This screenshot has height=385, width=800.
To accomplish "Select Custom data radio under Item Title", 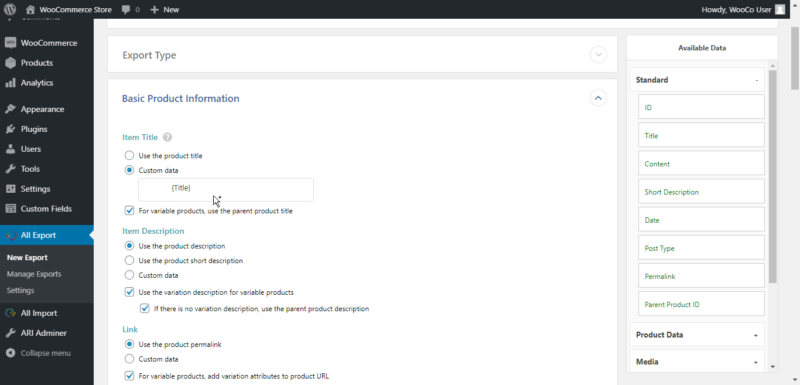I will [130, 170].
